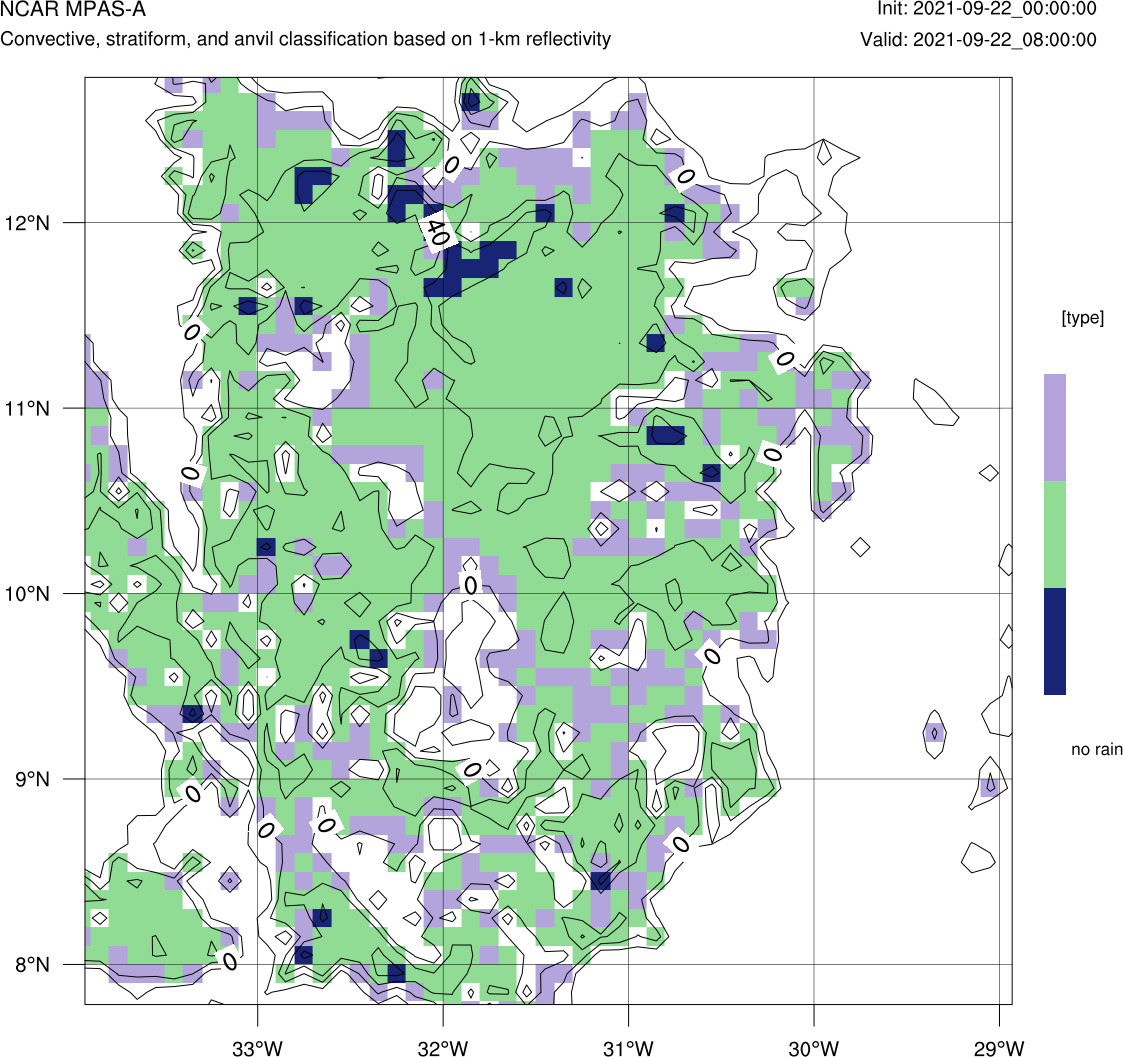Click the 32°W longitude label
The image size is (1123, 1057).
(443, 1048)
